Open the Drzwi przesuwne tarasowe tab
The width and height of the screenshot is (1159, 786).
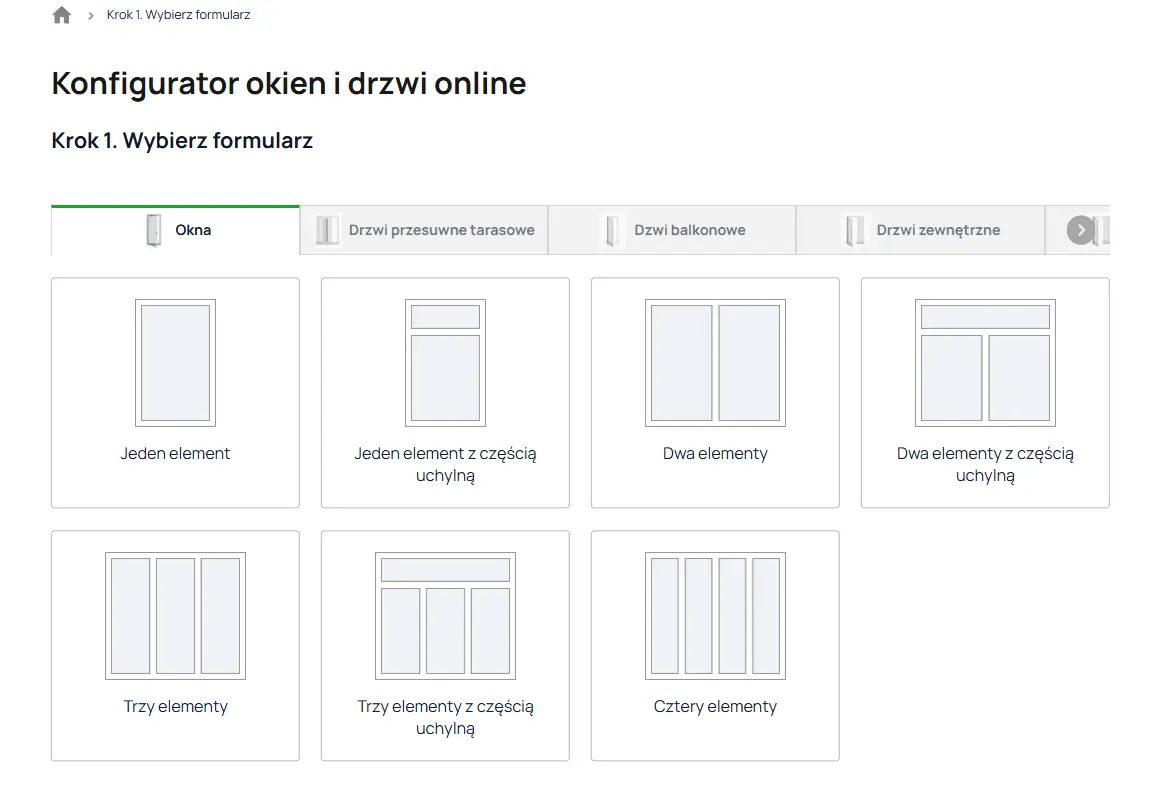[441, 230]
